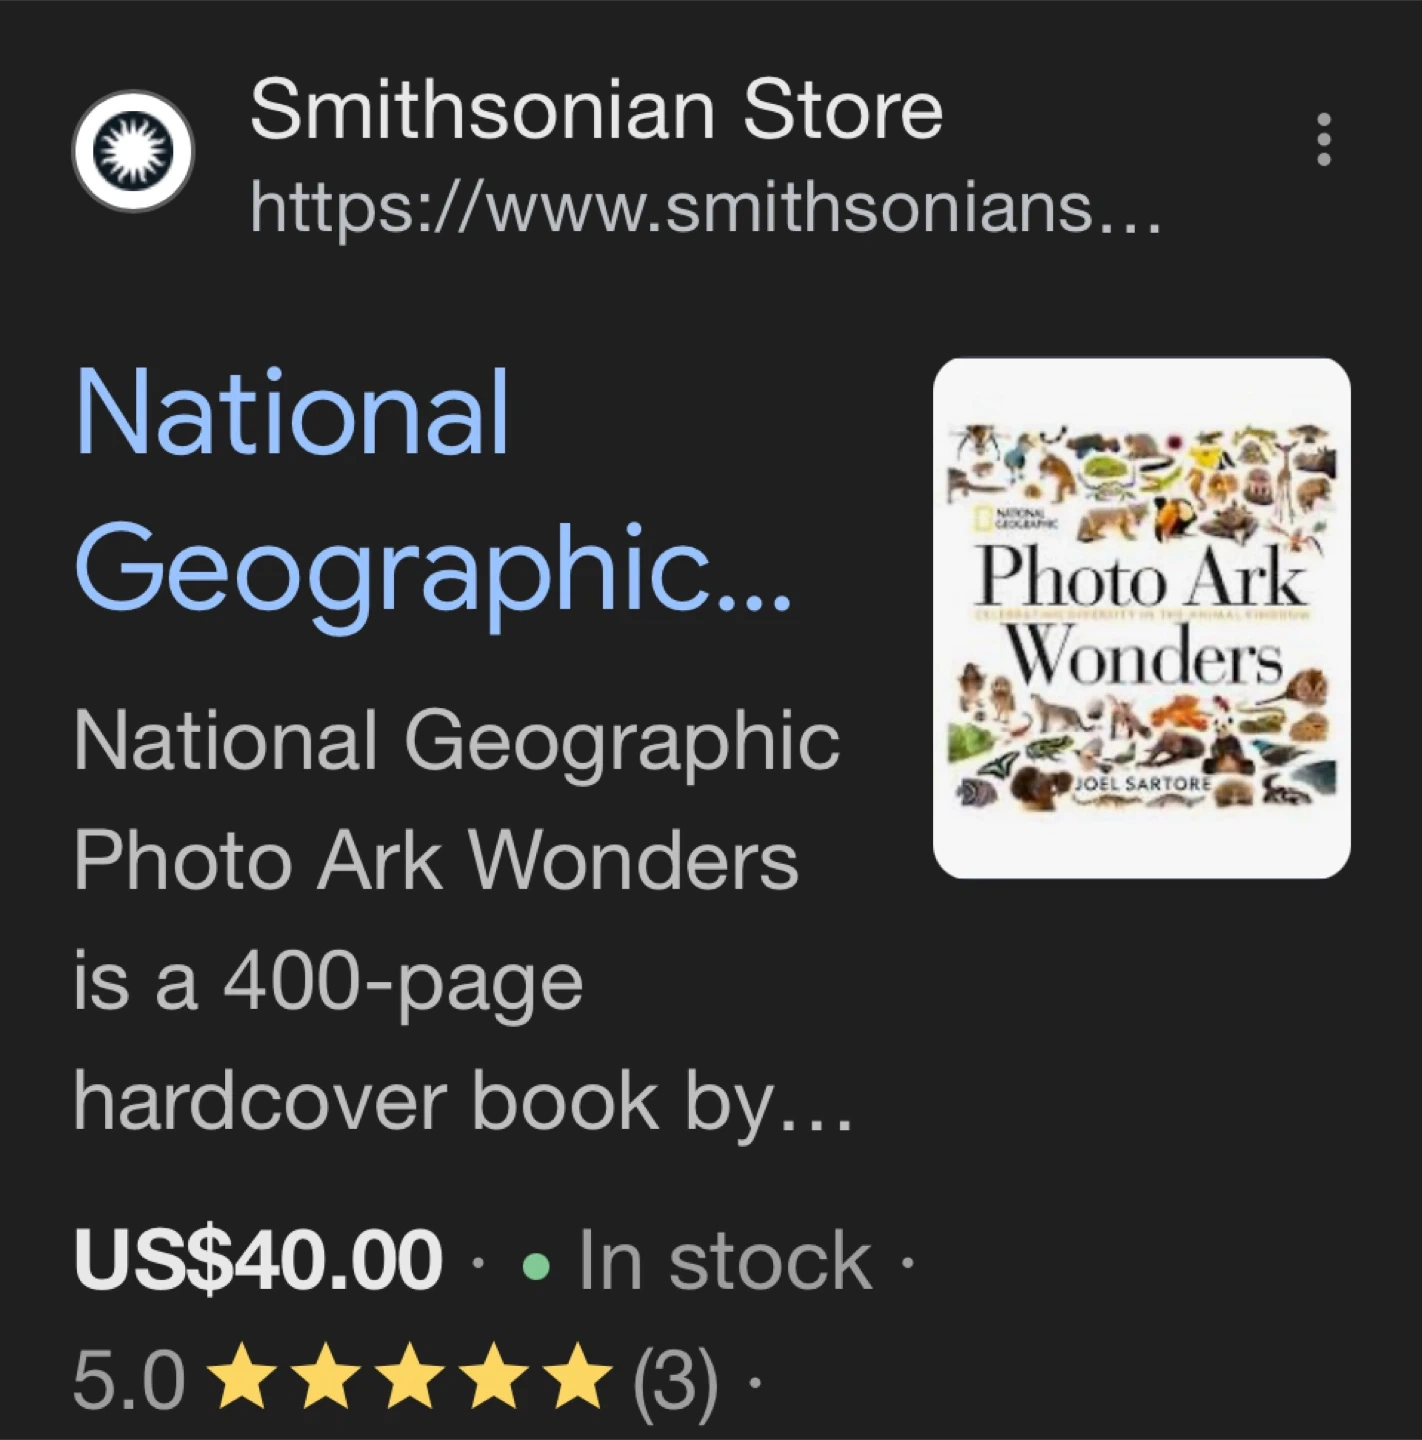Click the In stock label
This screenshot has width=1422, height=1440.
[x=725, y=1262]
